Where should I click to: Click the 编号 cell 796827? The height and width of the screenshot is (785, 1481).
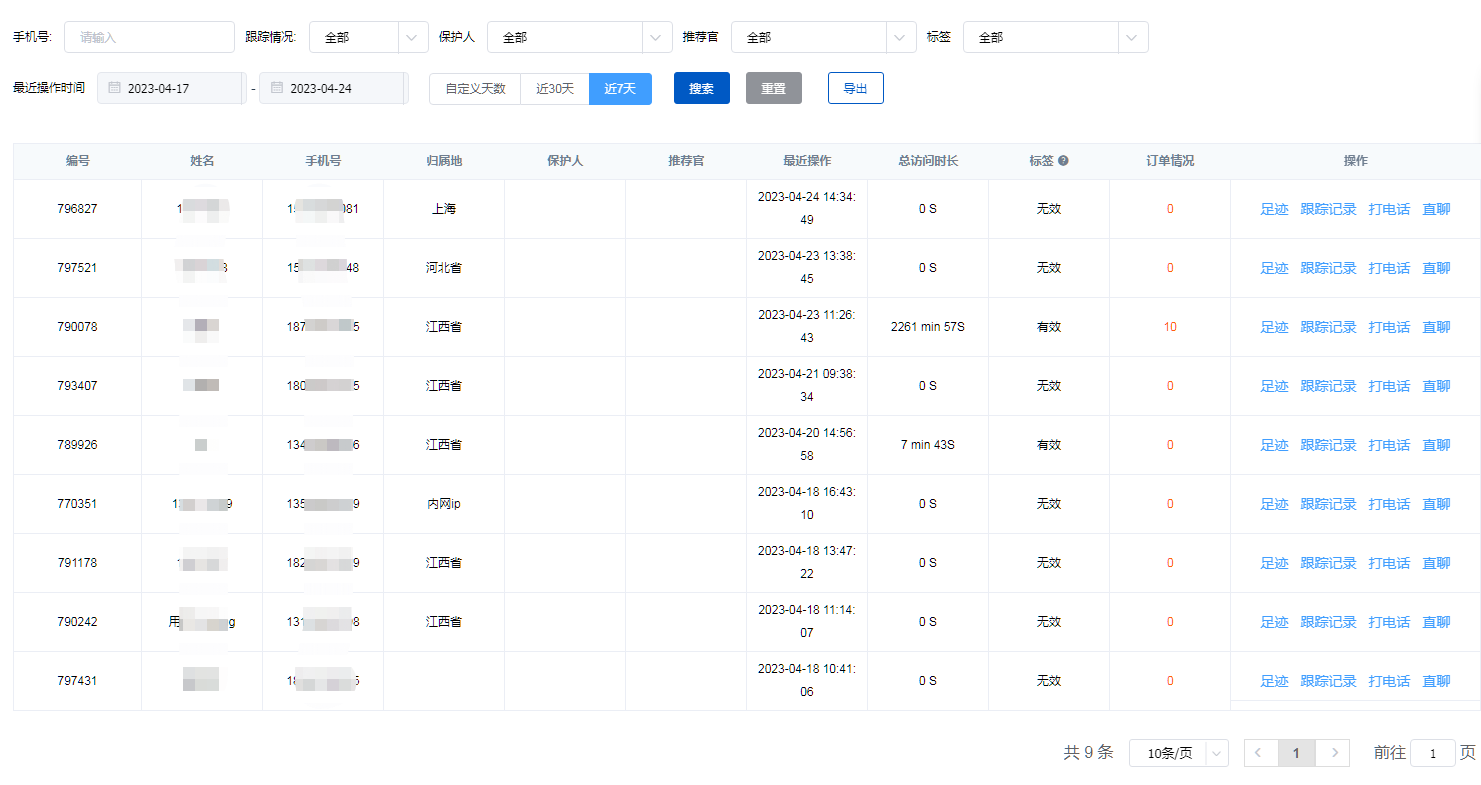[77, 209]
